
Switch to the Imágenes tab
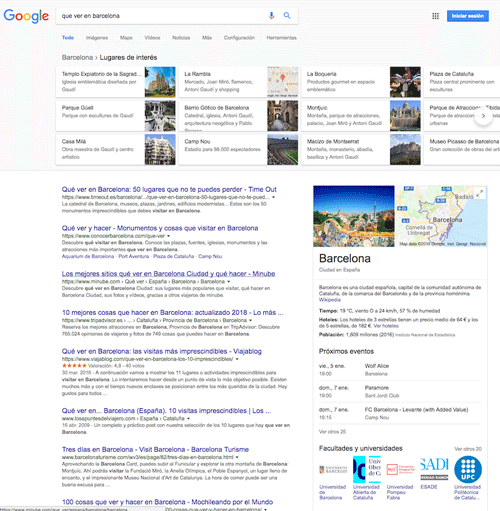click(x=97, y=38)
